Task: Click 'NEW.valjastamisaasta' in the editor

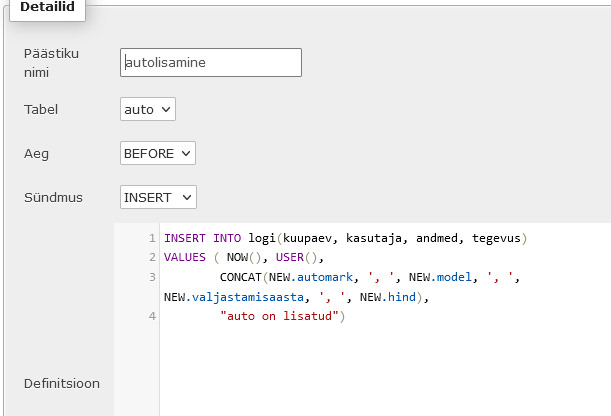Action: pyautogui.click(x=234, y=297)
